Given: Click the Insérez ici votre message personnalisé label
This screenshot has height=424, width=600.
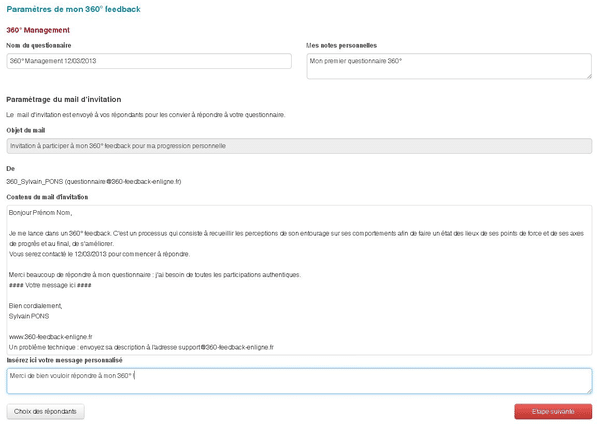Looking at the screenshot, I should (x=65, y=359).
